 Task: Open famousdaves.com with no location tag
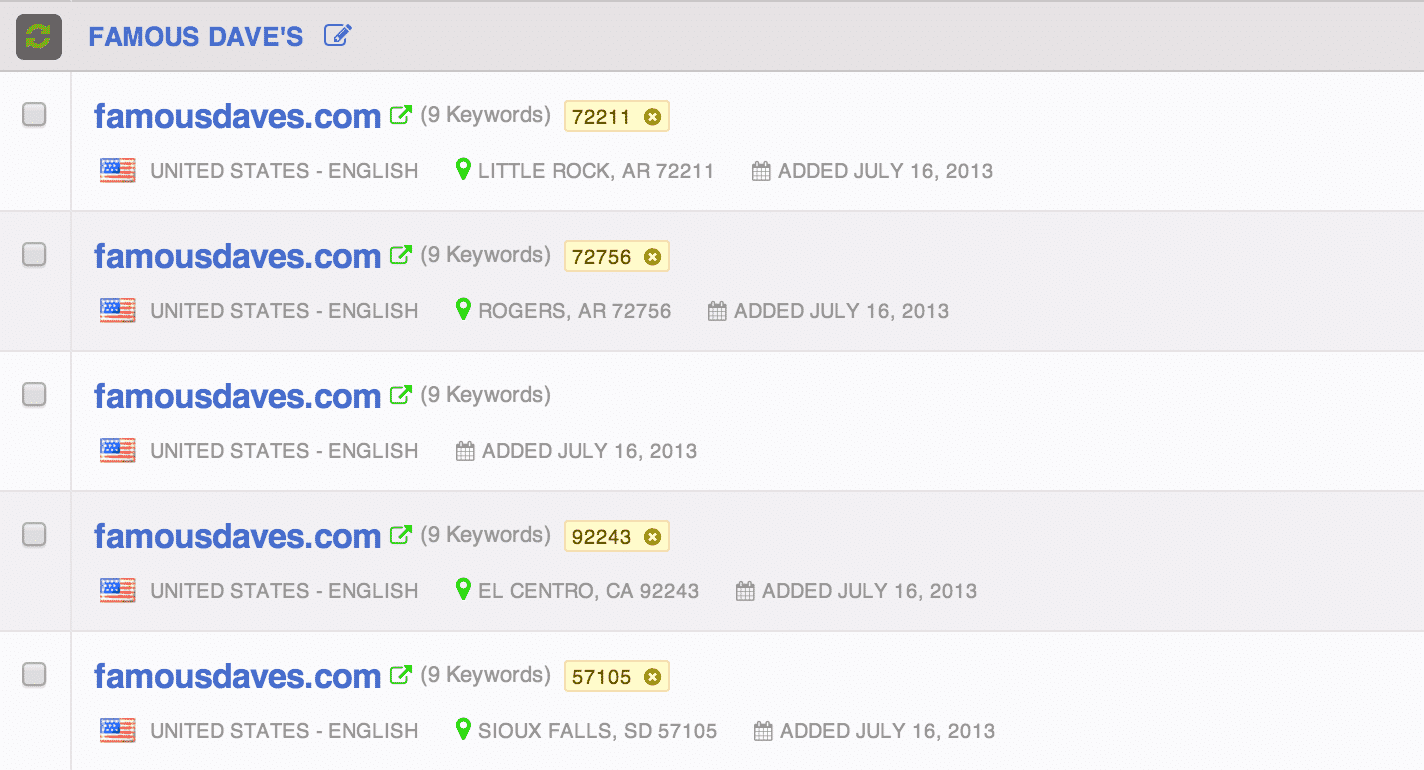[237, 397]
